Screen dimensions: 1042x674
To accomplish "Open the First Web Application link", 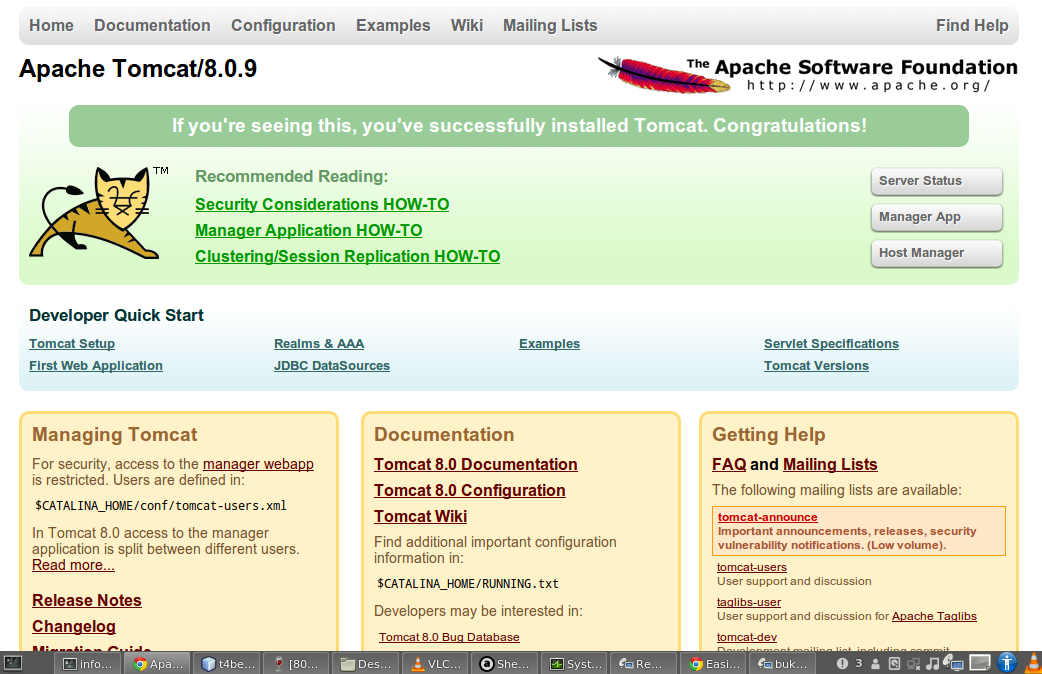I will tap(96, 366).
